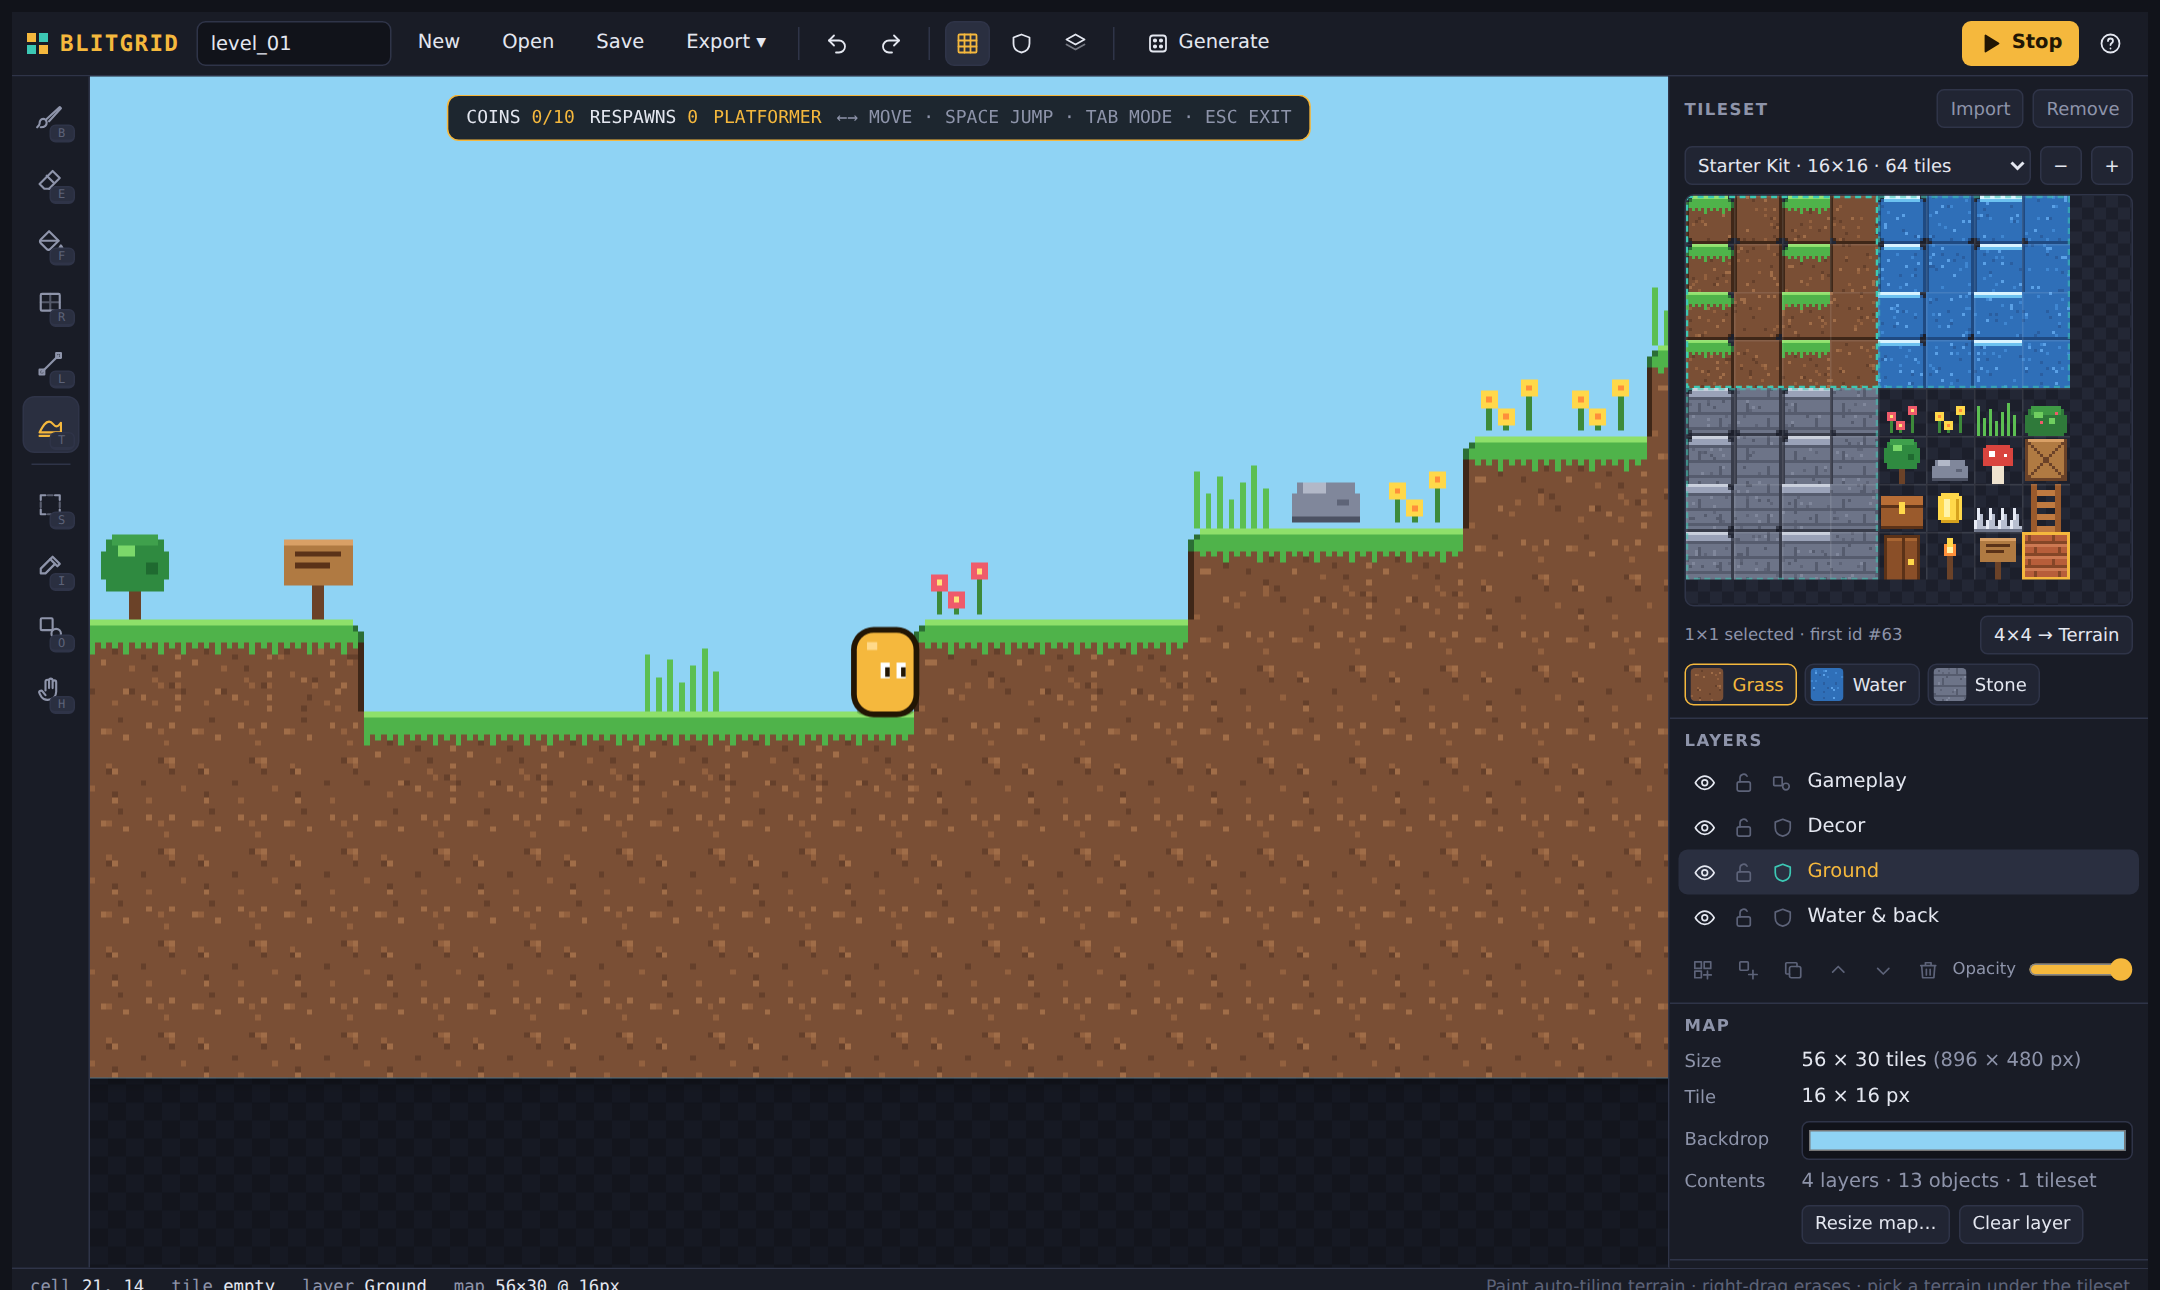The height and width of the screenshot is (1290, 2160).
Task: Toggle the grid overlay icon
Action: [x=967, y=43]
